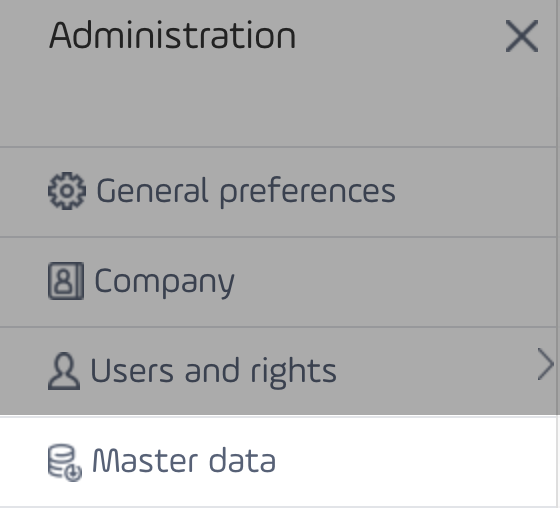Click the Company contact-card icon
Viewport: 560px width, 508px height.
(x=66, y=281)
